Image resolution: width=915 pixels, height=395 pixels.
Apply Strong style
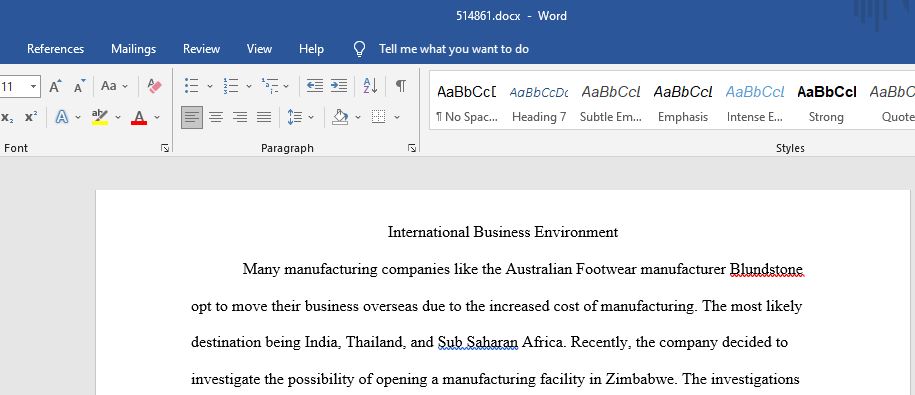[x=826, y=103]
